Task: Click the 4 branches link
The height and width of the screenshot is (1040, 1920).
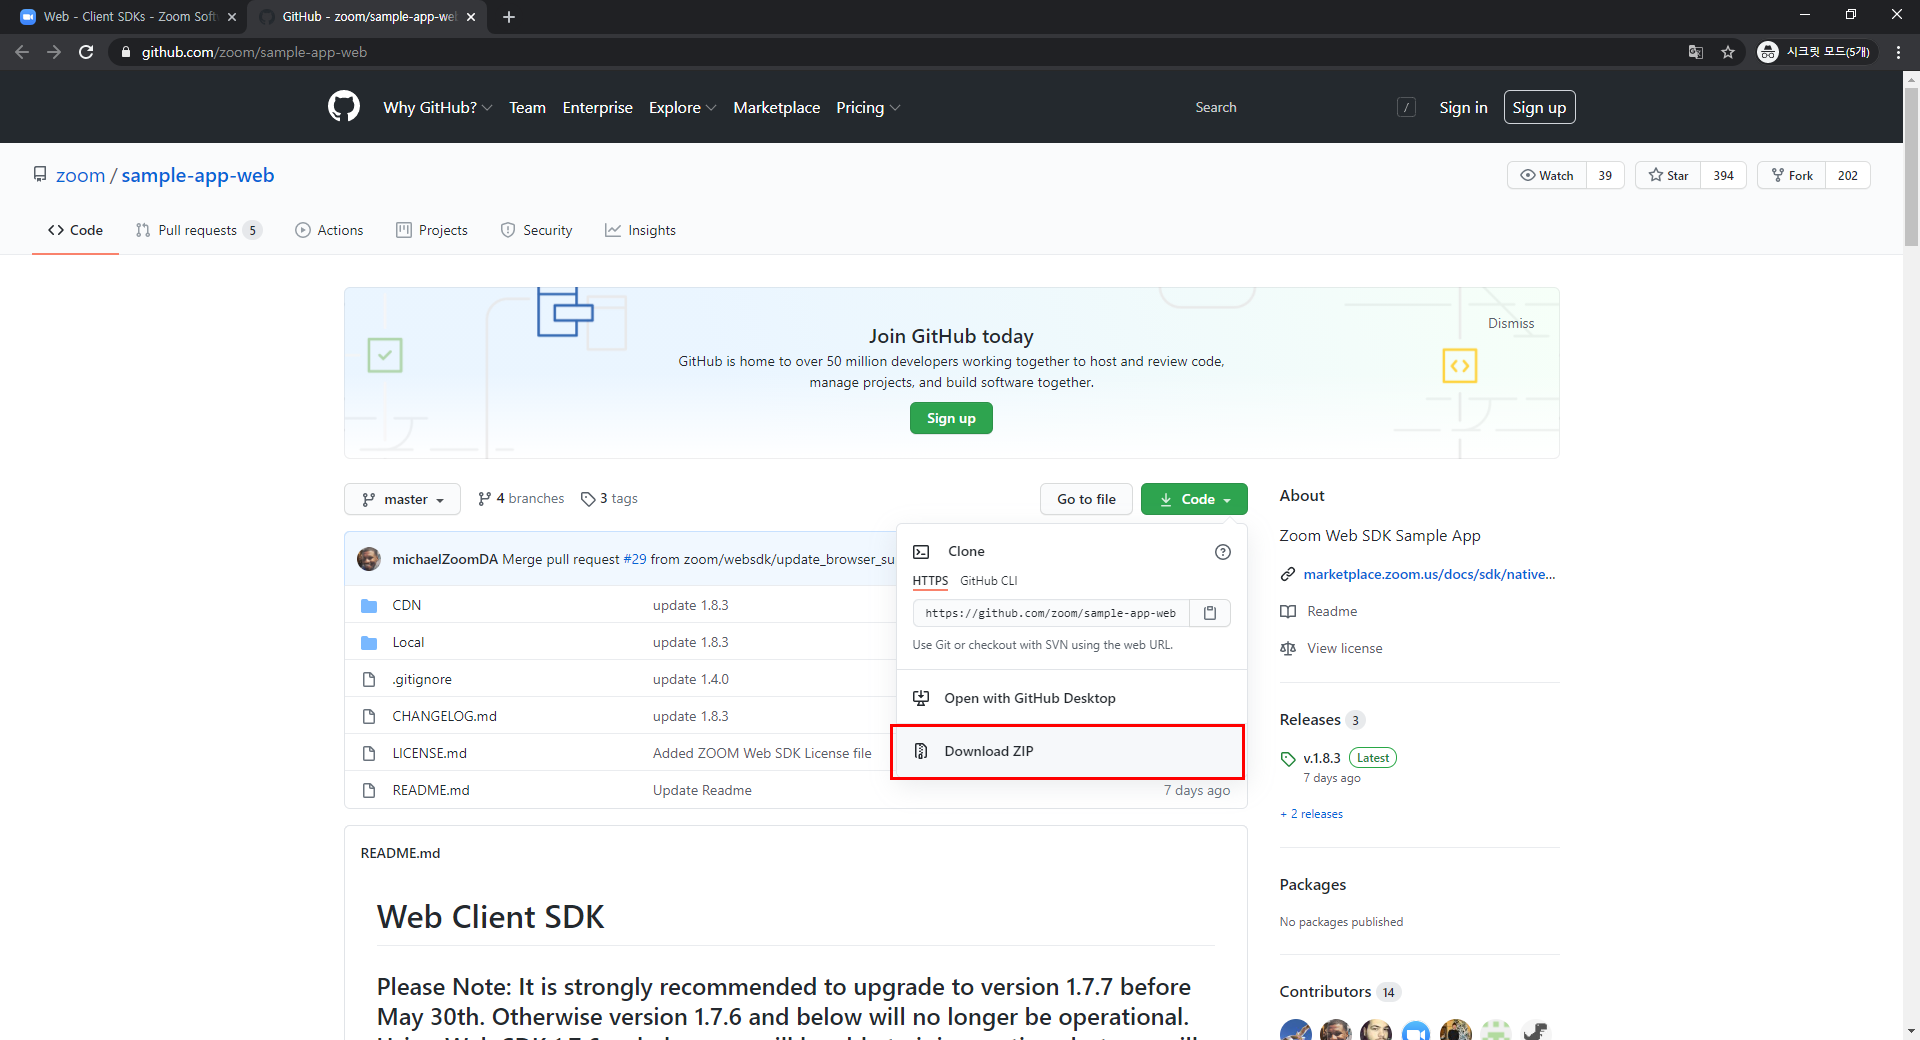Action: point(521,498)
